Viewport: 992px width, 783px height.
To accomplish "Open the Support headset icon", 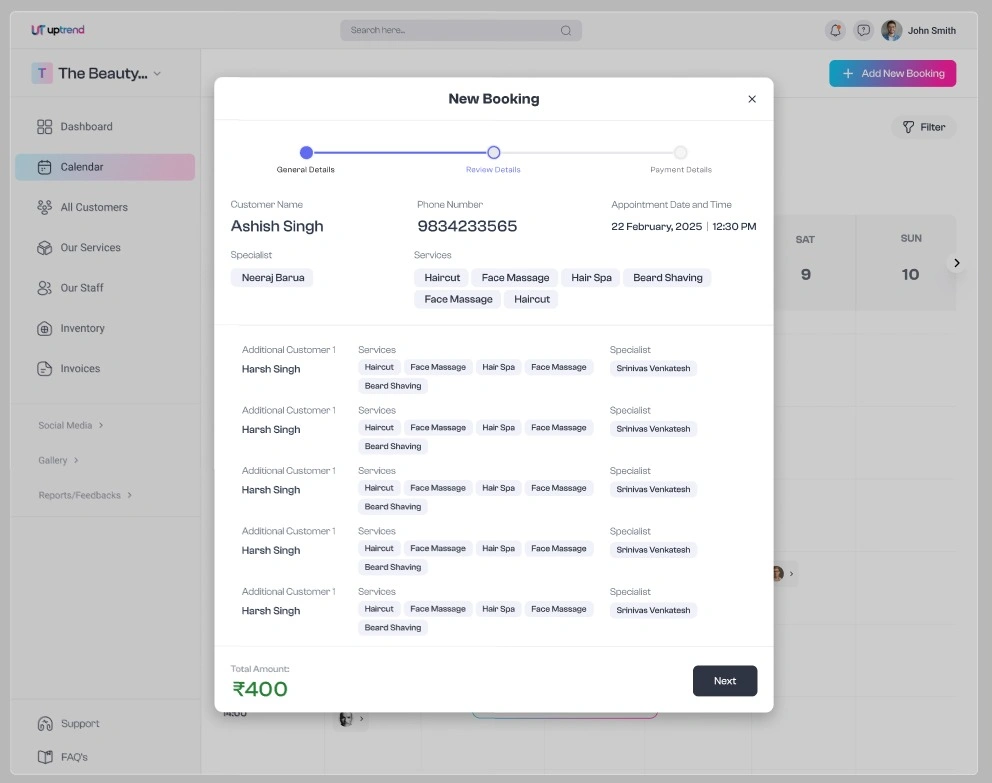I will click(x=44, y=723).
